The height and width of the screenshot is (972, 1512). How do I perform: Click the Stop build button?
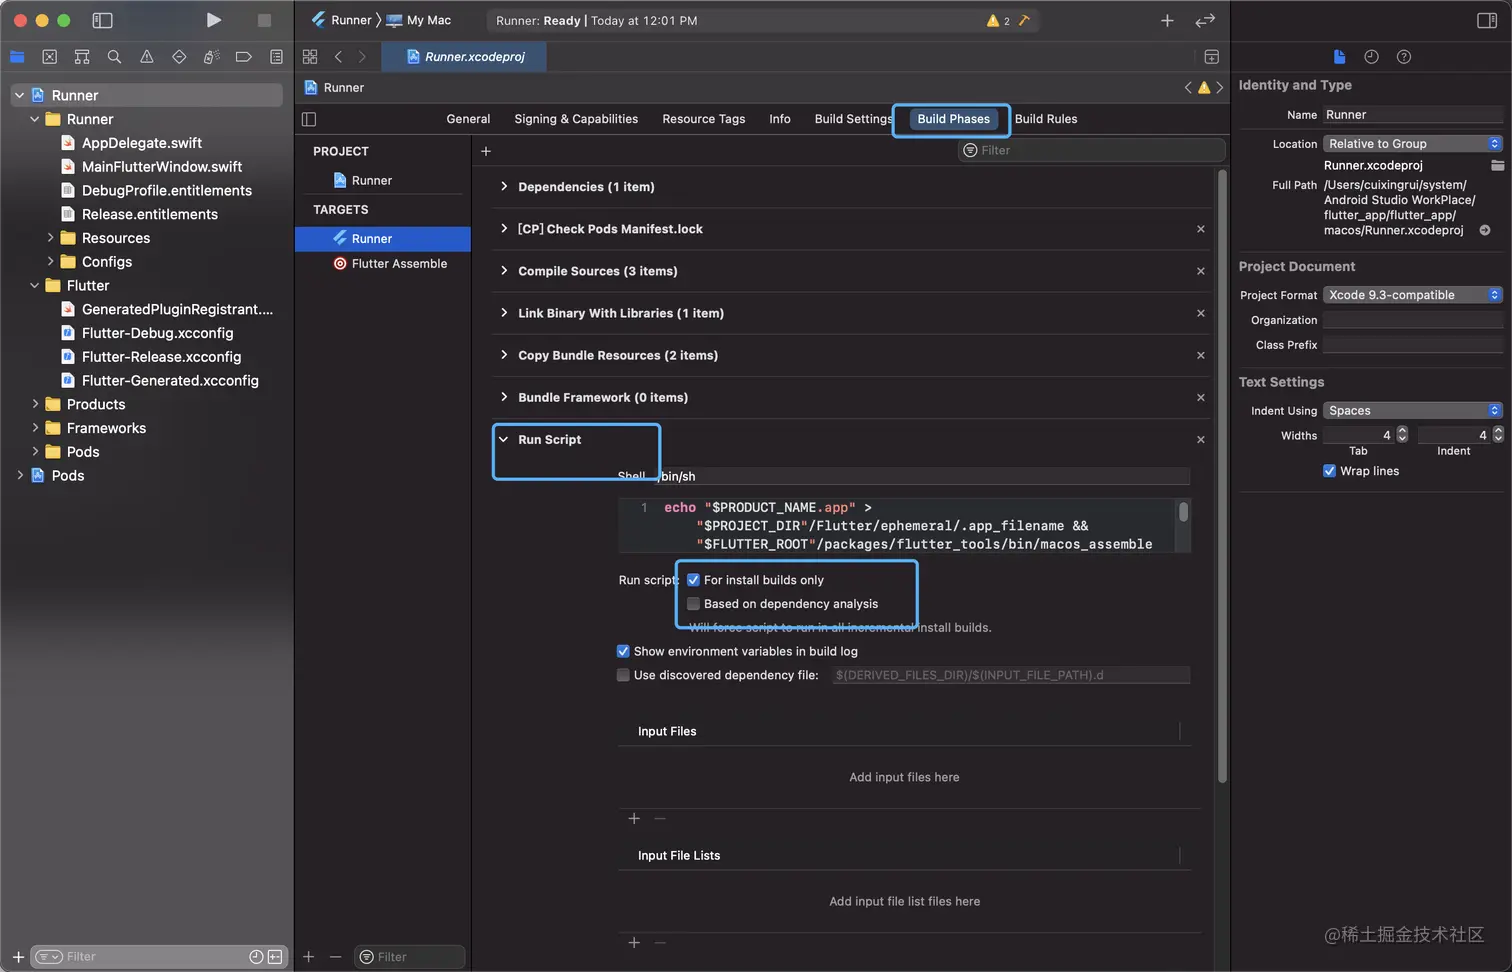264,20
